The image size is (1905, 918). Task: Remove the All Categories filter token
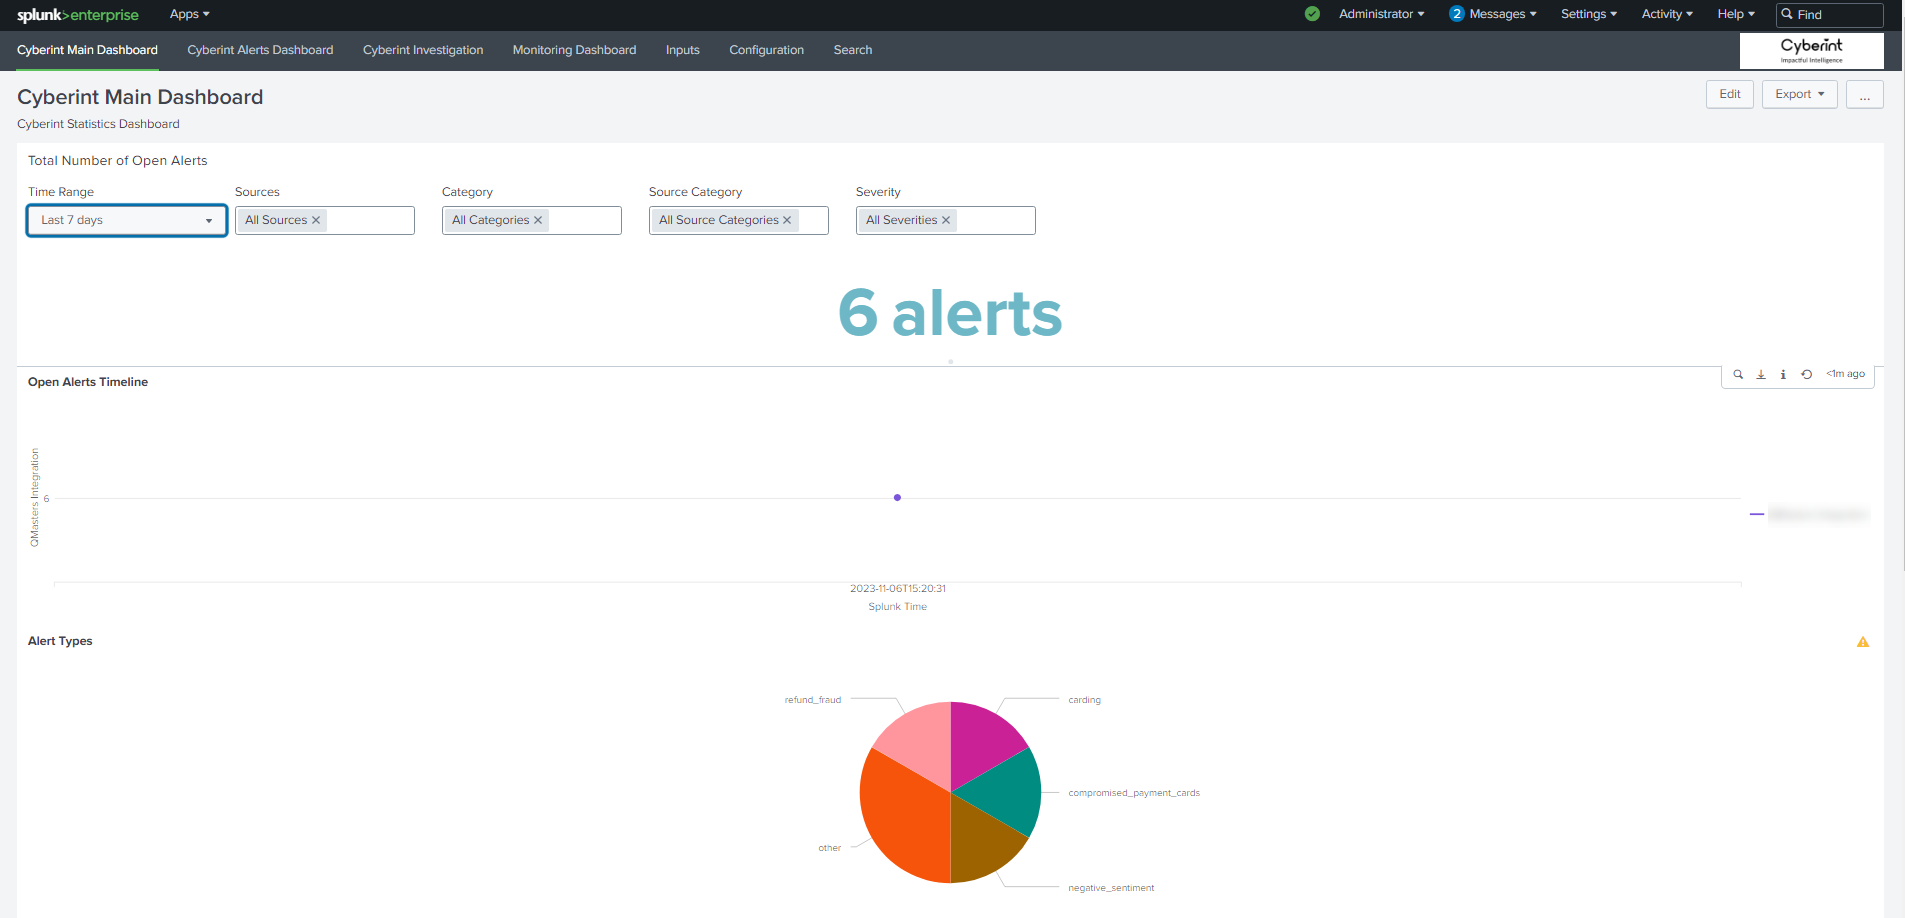coord(538,220)
